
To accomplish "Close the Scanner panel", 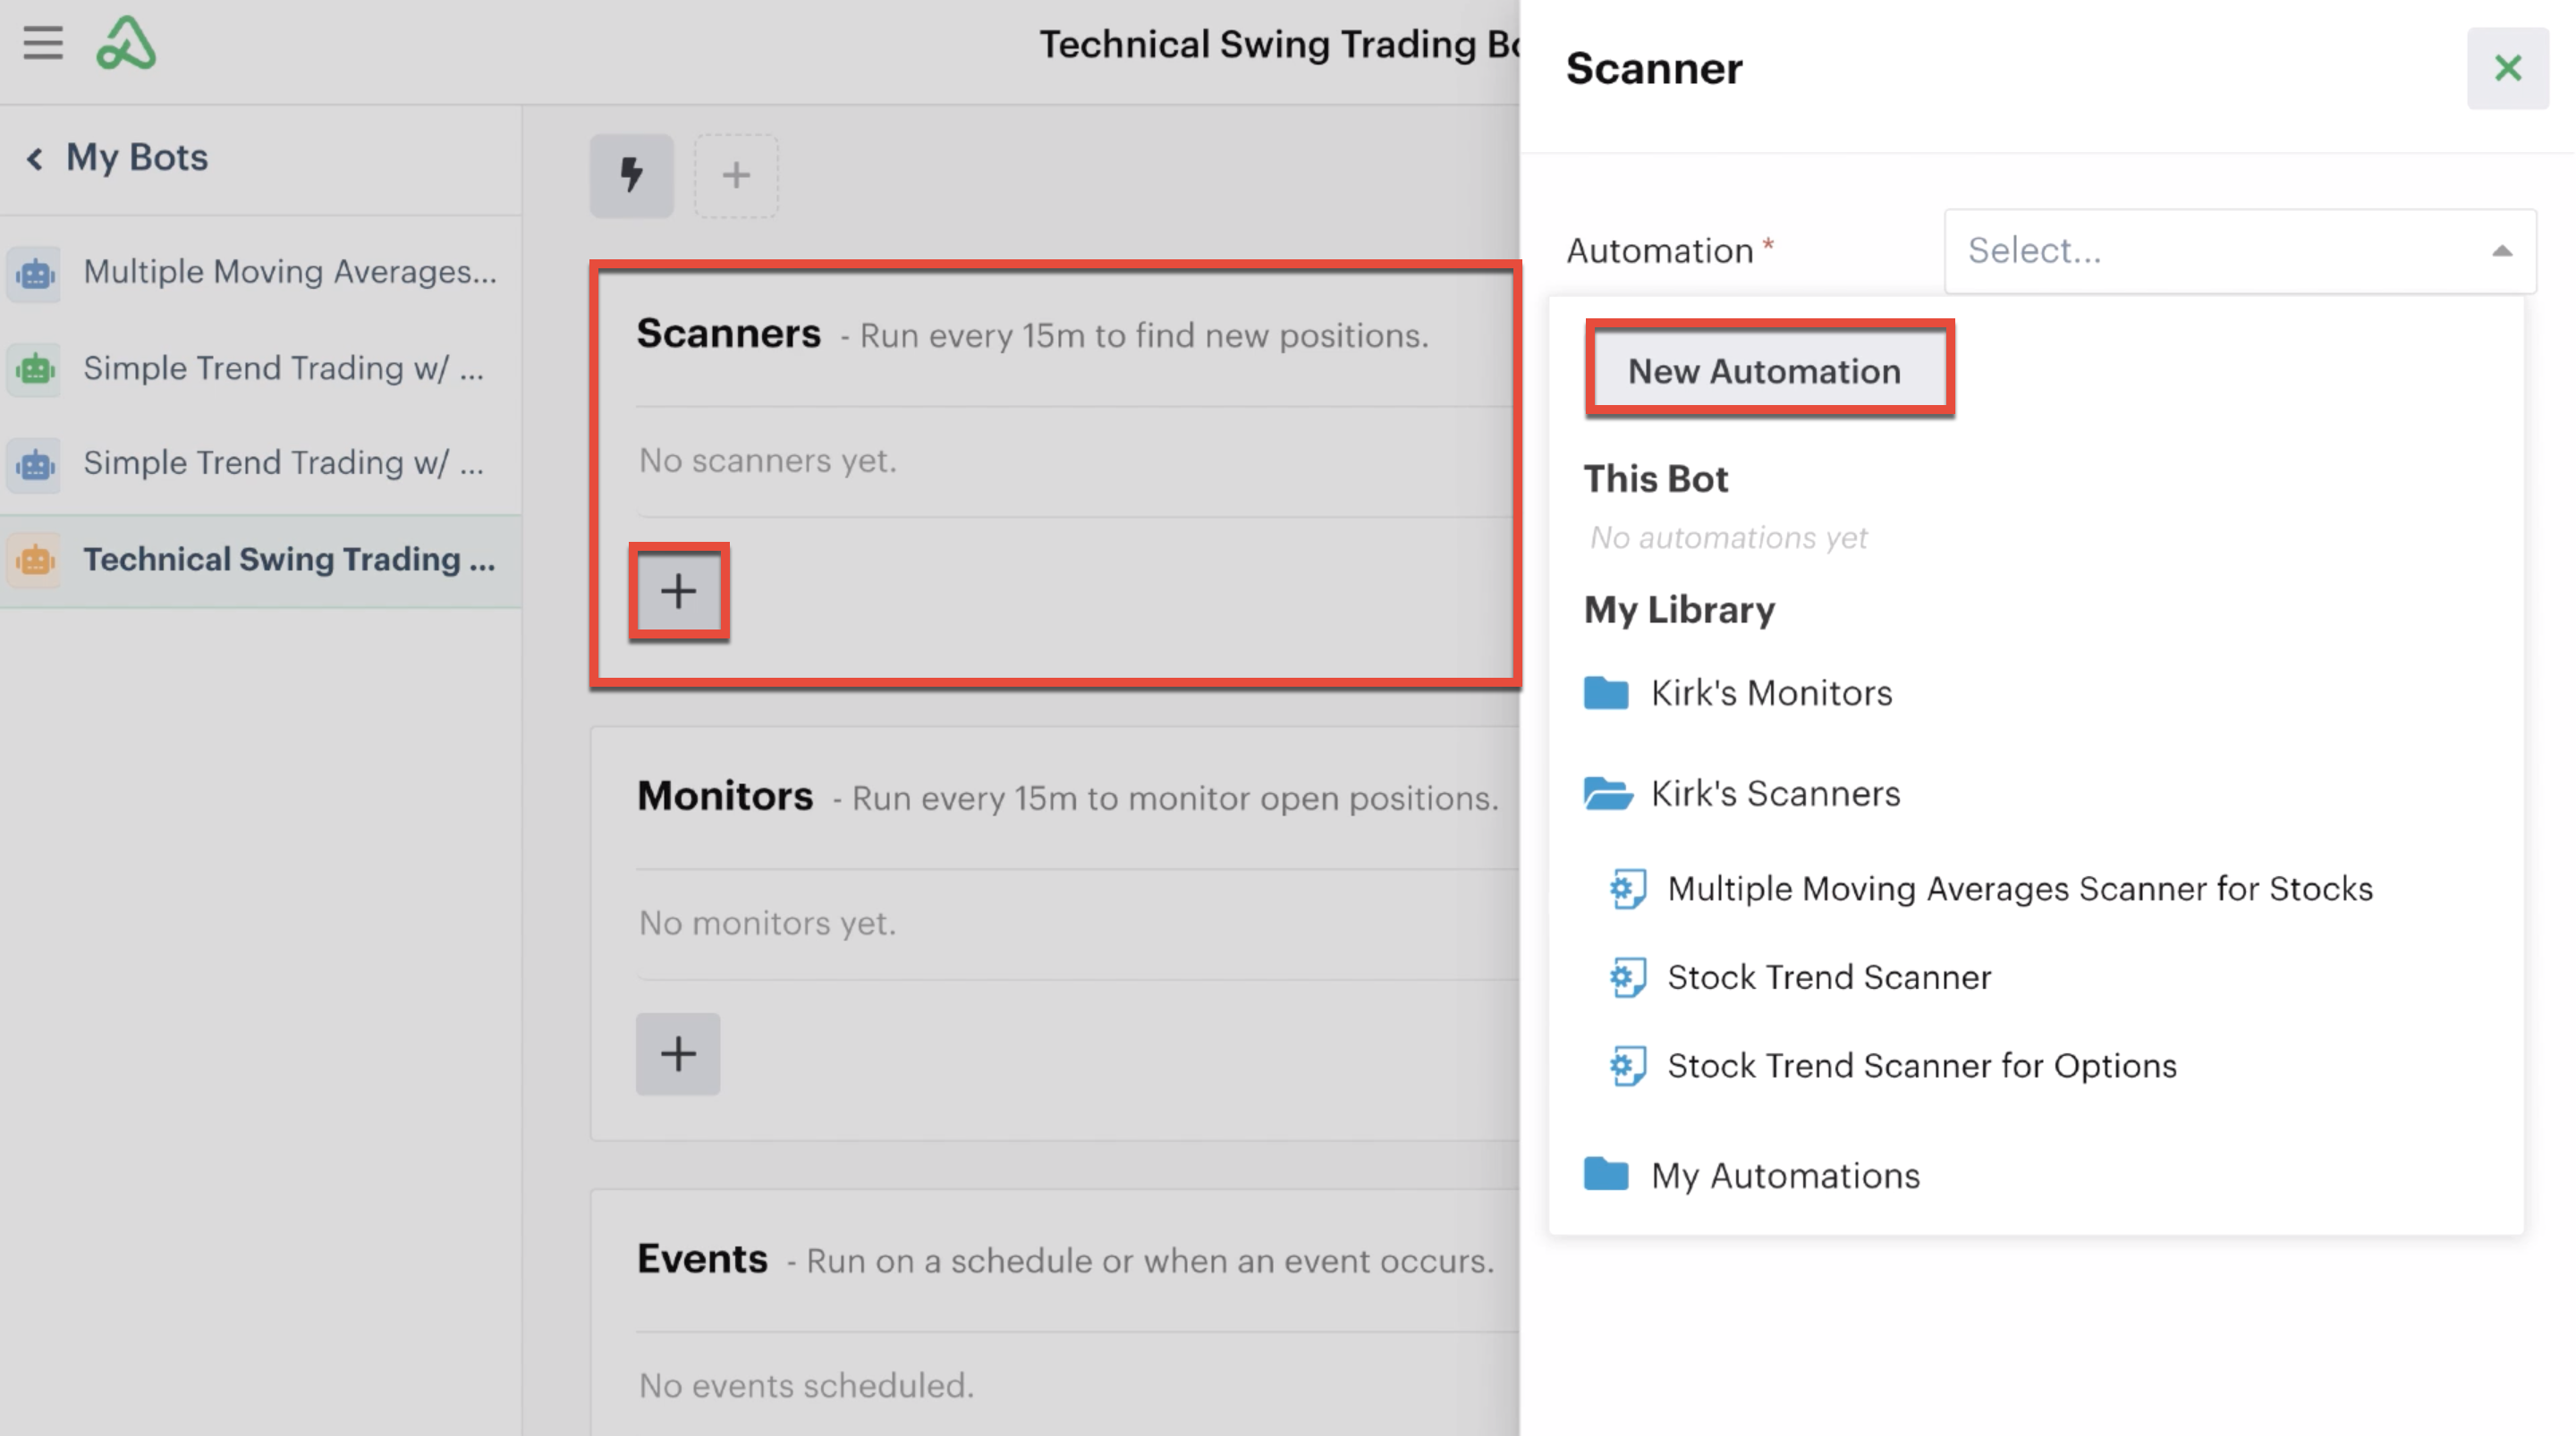I will point(2508,68).
